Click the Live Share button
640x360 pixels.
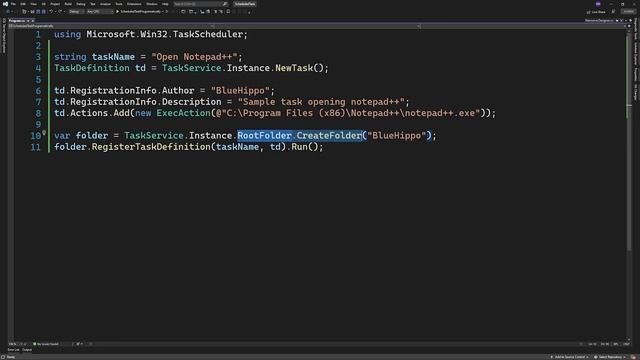coord(597,12)
